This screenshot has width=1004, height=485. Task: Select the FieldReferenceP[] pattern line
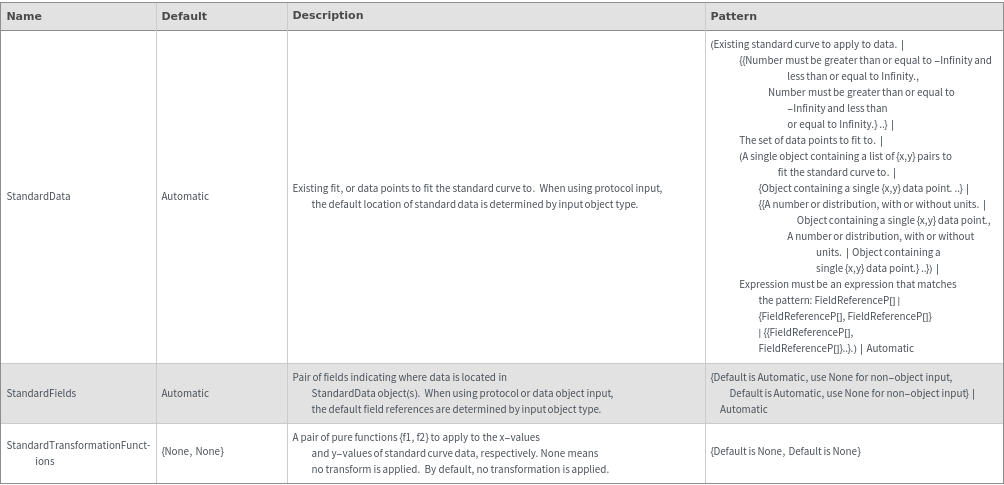[857, 300]
